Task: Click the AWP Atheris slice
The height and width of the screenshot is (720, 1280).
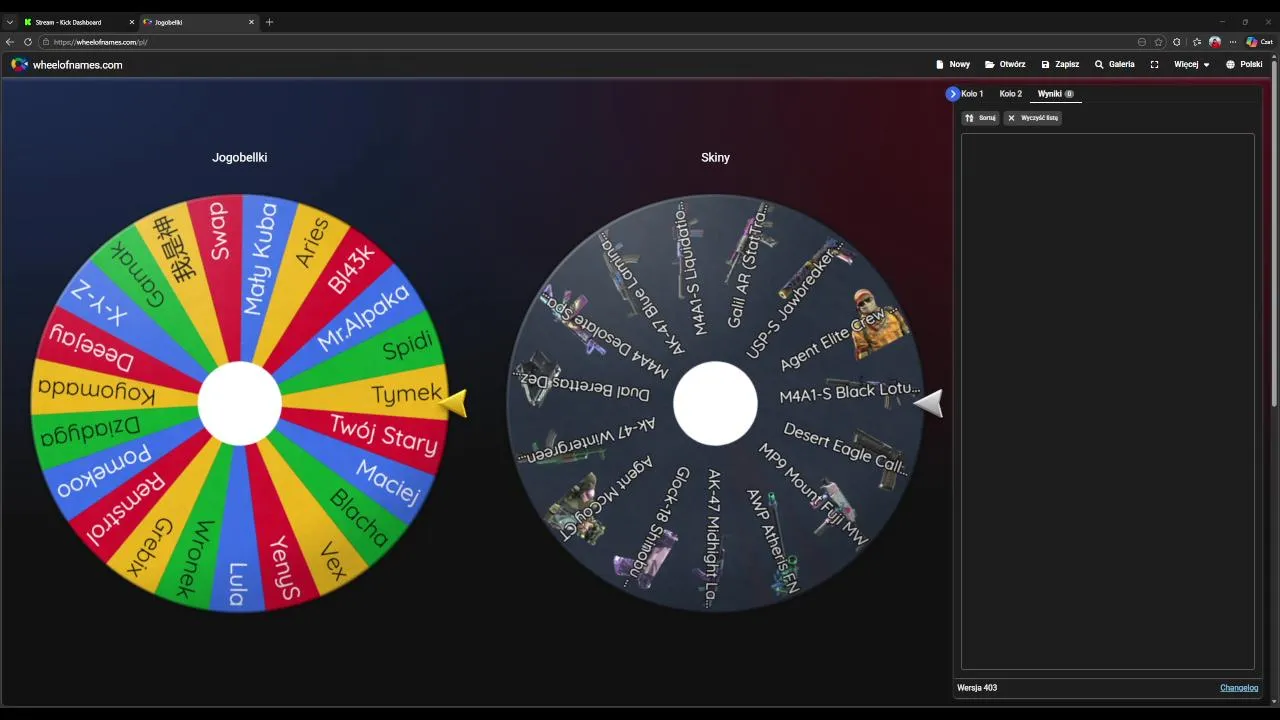Action: (x=773, y=542)
